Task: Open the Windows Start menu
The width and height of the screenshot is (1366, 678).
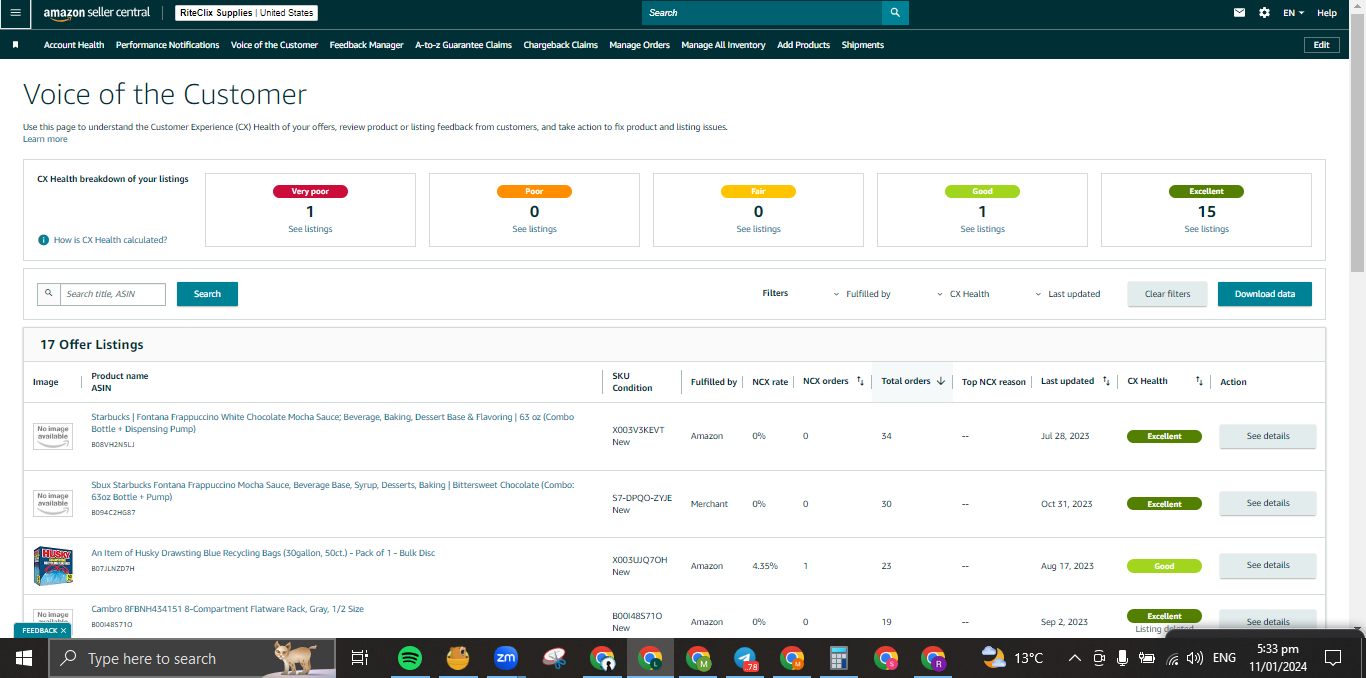Action: tap(24, 658)
